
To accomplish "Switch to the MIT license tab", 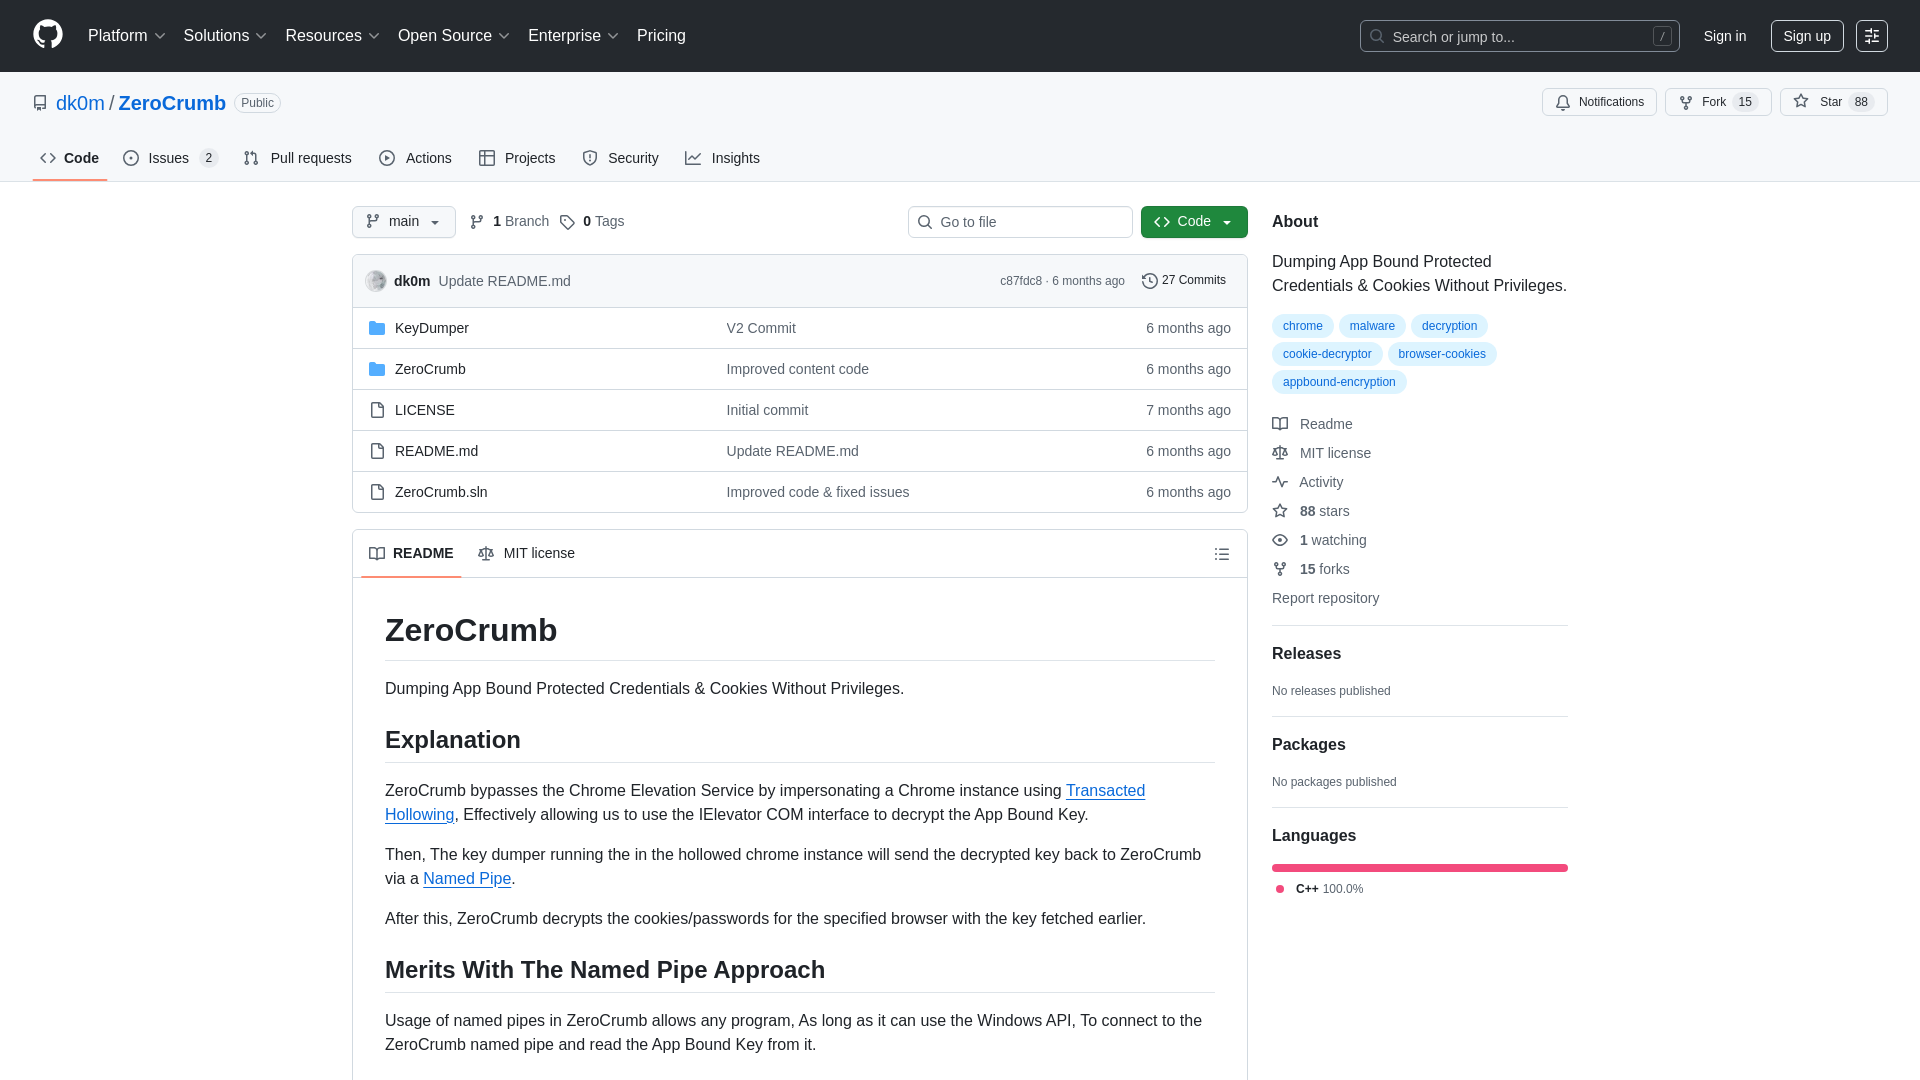I will (x=526, y=553).
